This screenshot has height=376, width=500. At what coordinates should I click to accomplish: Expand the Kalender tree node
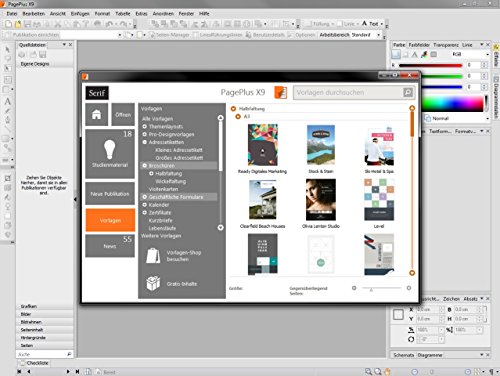[145, 205]
